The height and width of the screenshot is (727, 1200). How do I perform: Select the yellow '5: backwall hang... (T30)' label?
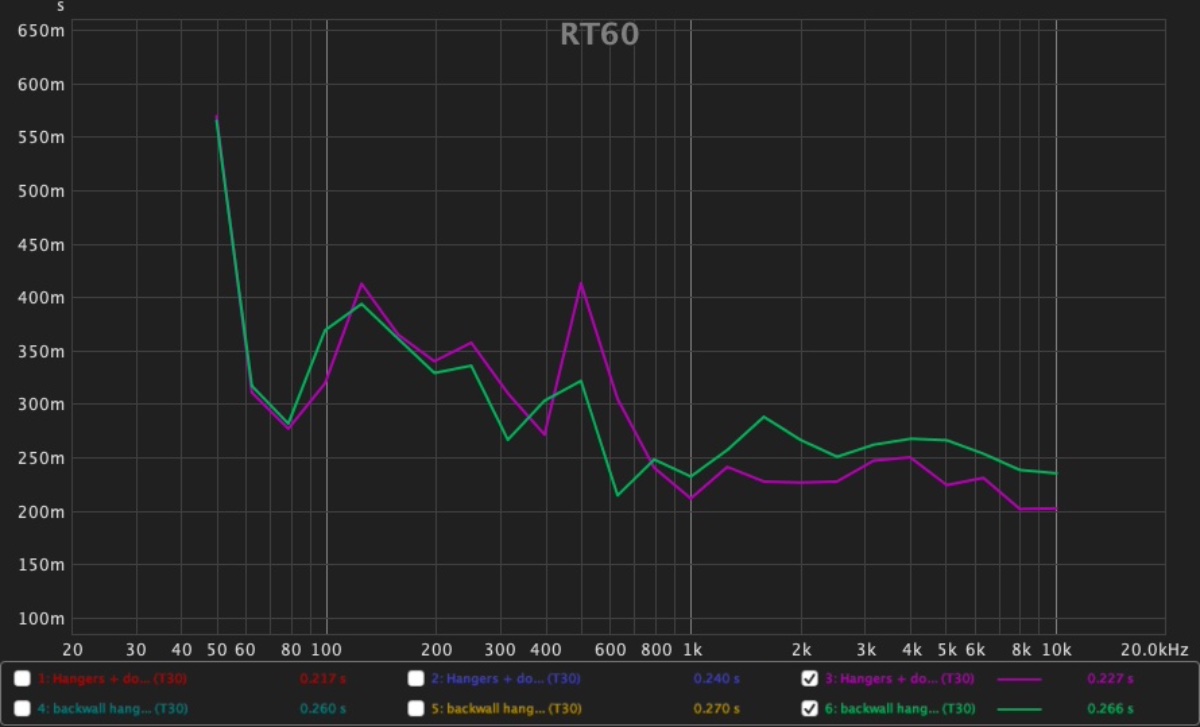[505, 709]
